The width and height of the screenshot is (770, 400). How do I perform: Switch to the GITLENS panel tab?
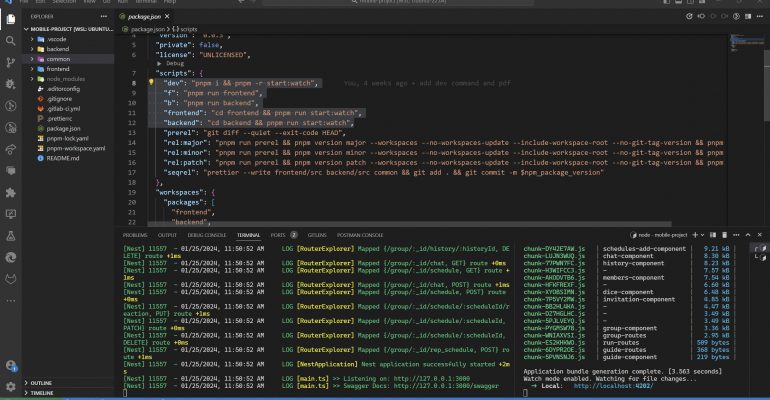click(317, 235)
